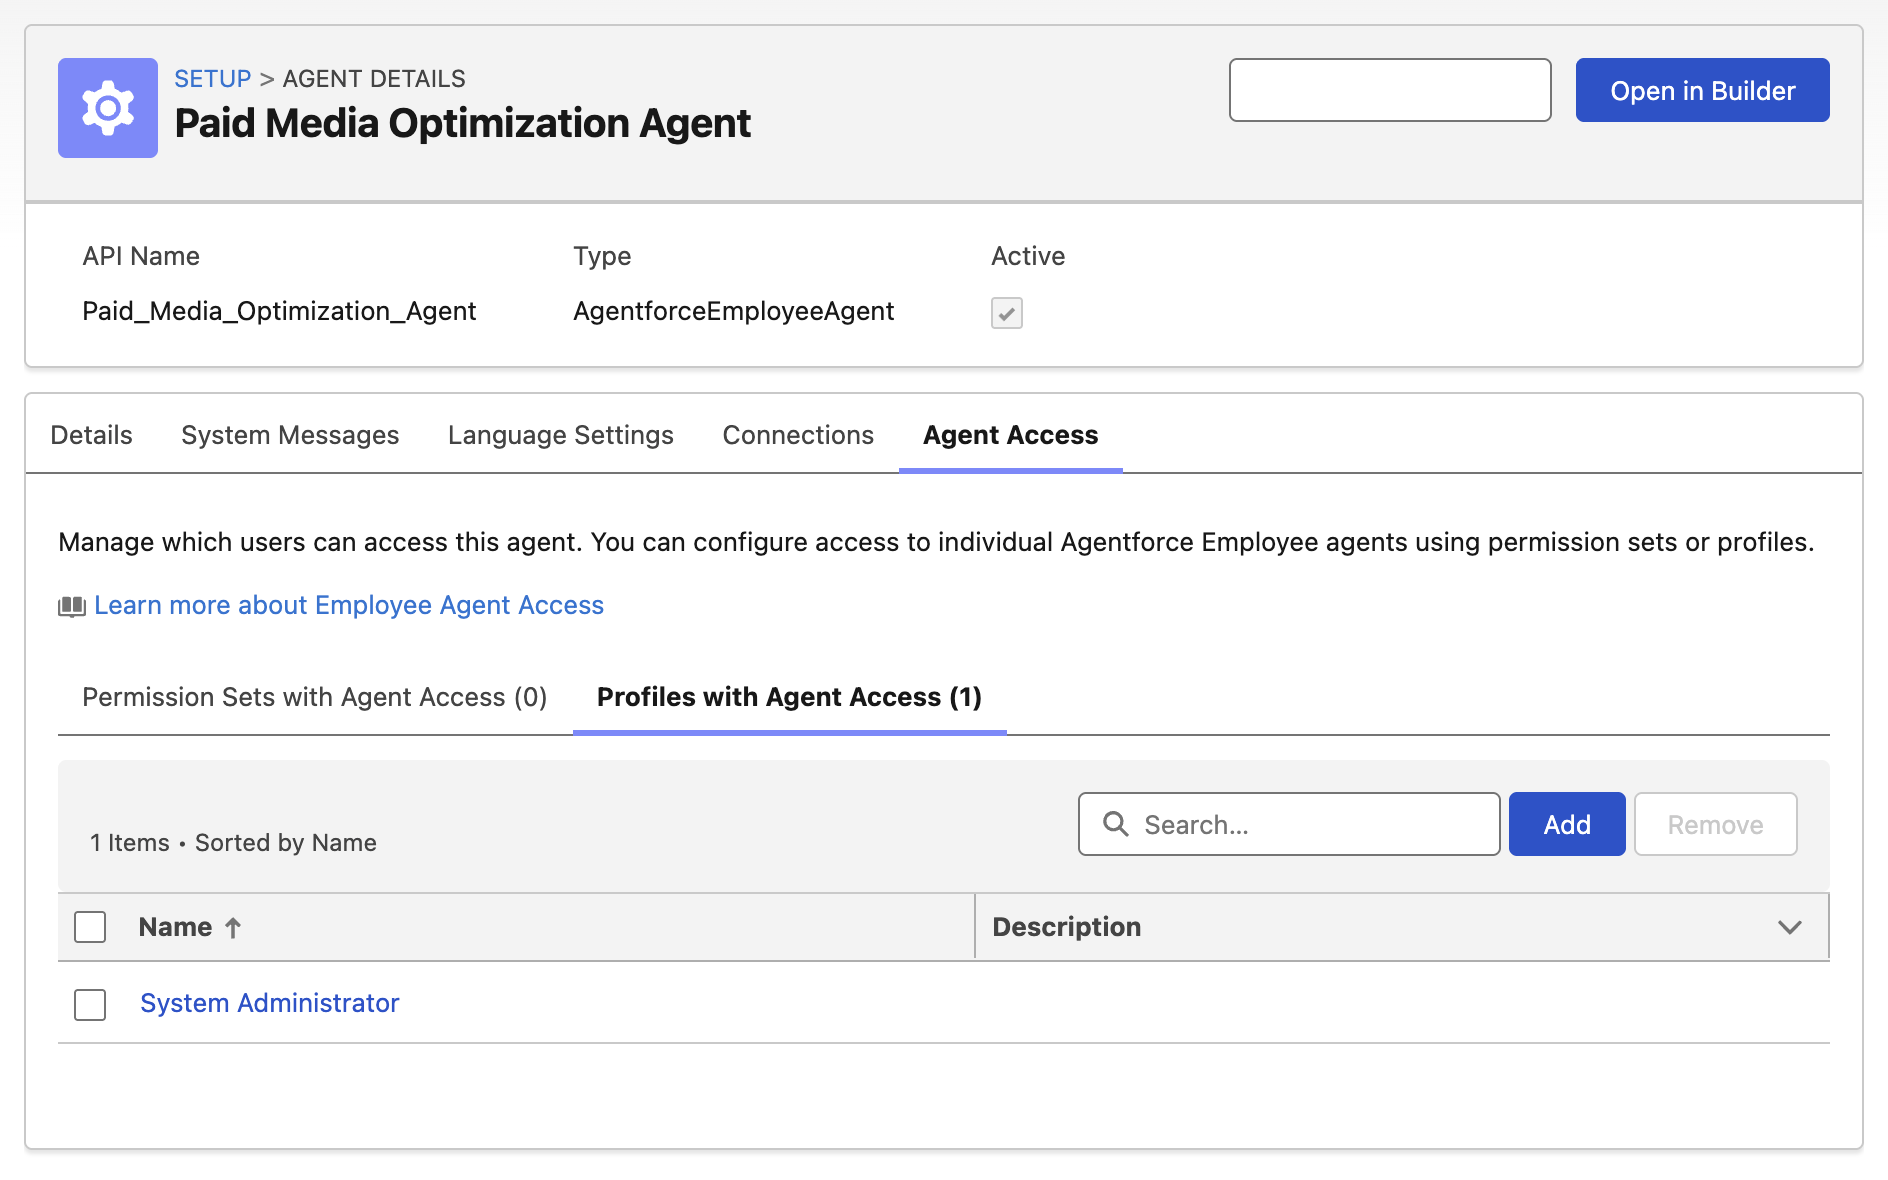Click the magnifying glass in the search box
This screenshot has width=1888, height=1180.
(1114, 824)
